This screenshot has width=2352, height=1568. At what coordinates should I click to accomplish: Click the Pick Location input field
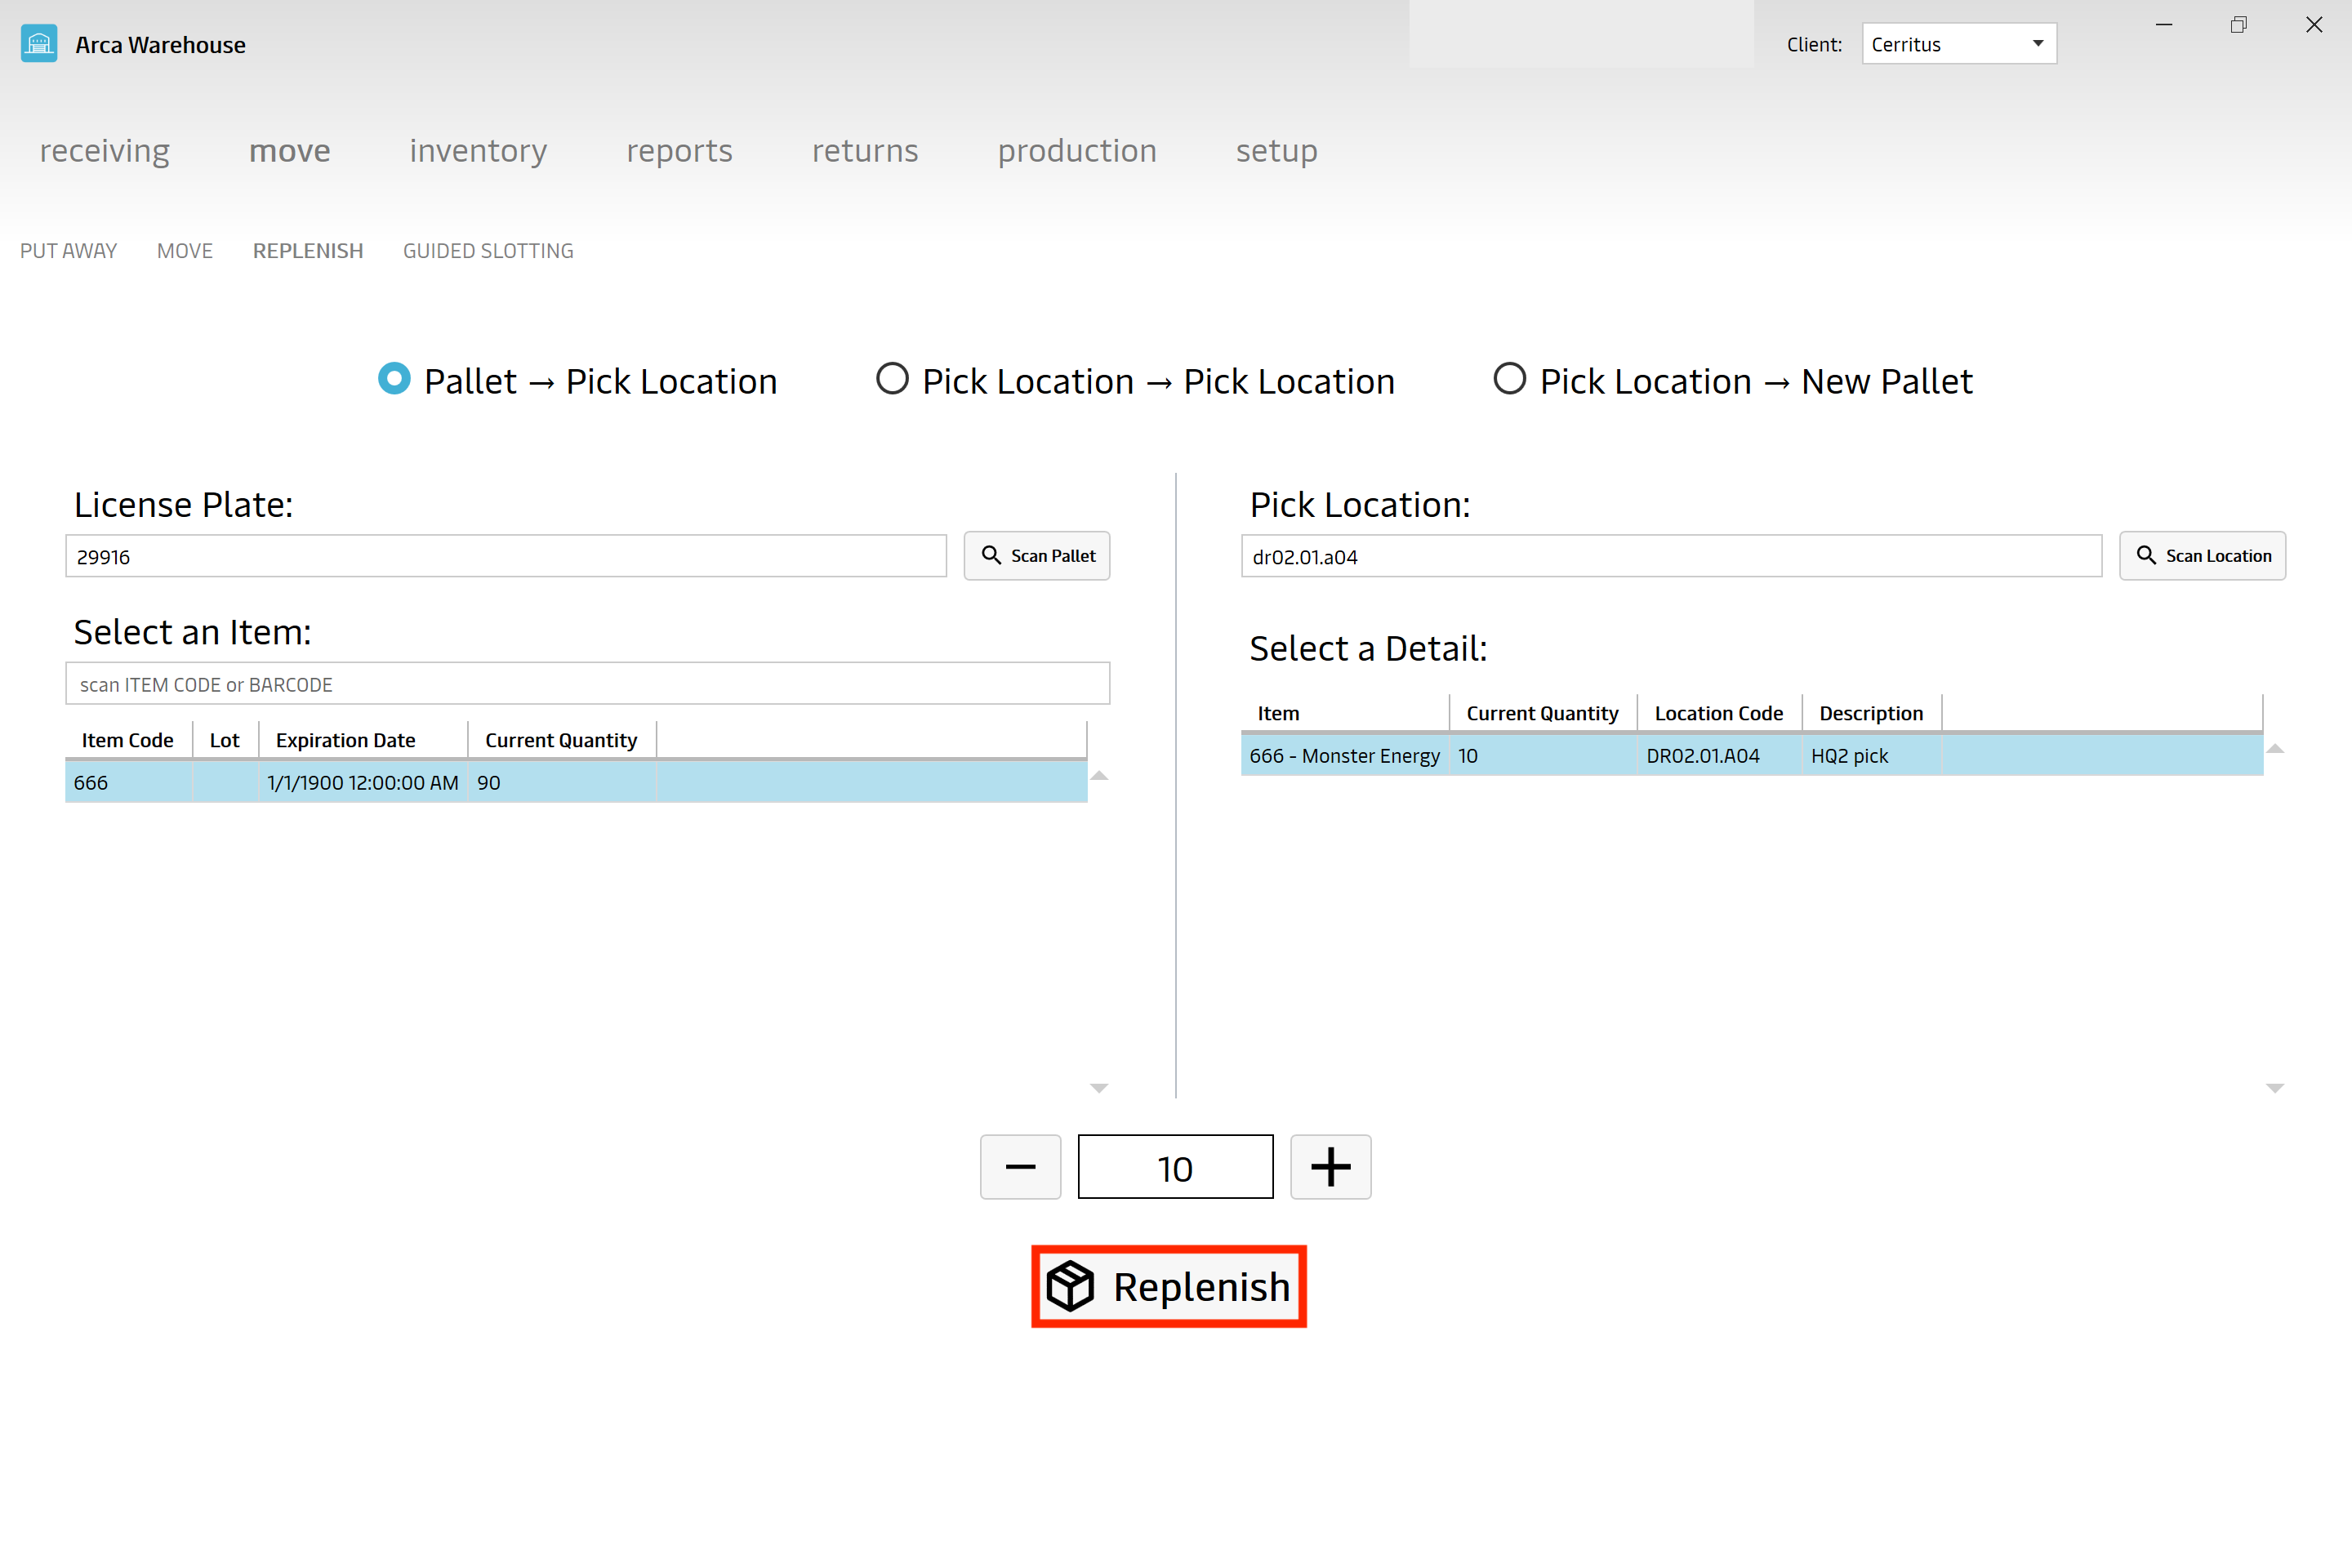point(1671,556)
